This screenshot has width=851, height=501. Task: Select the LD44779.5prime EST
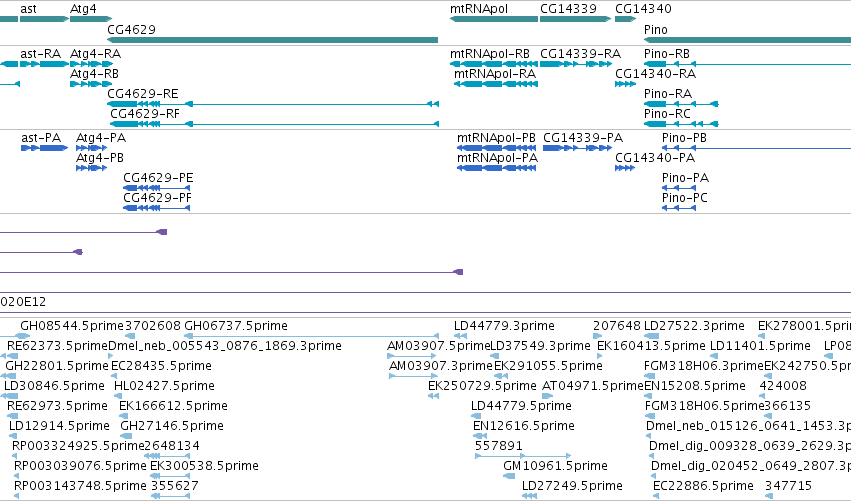point(522,406)
